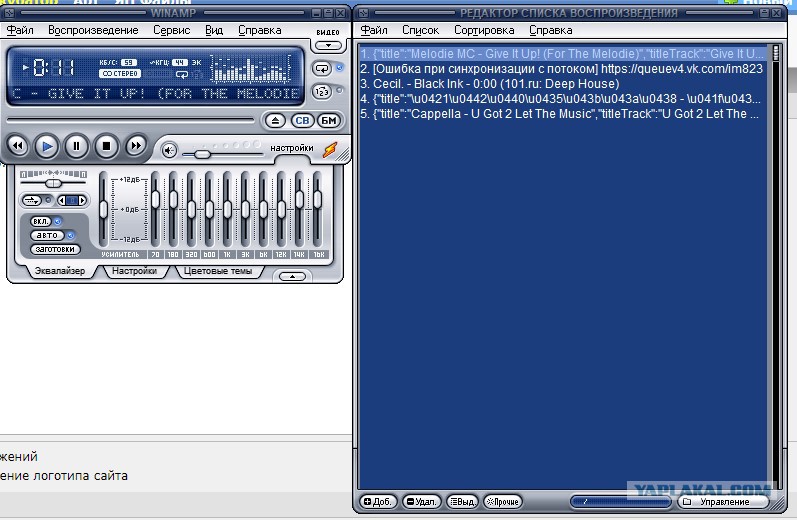
Task: Toggle repeat mode button
Action: [x=322, y=68]
